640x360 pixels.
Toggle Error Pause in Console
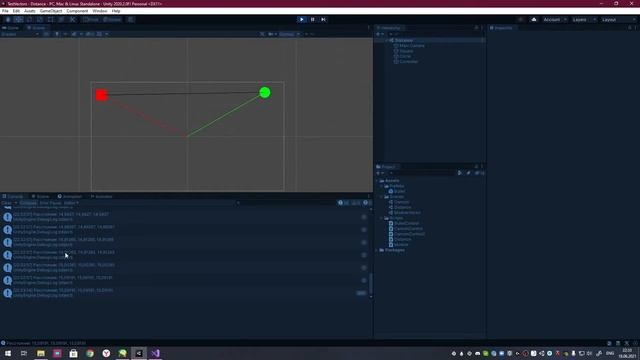(50, 203)
